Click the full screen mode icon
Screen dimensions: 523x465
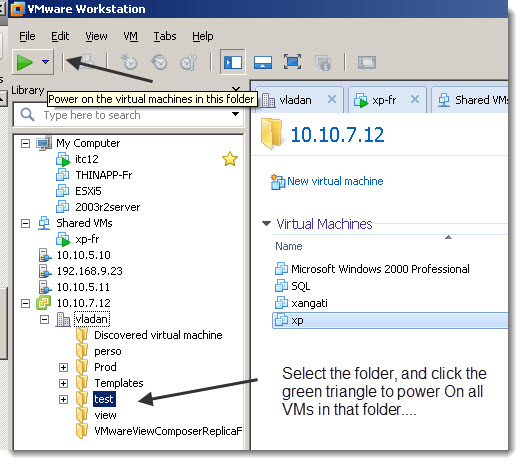point(293,62)
